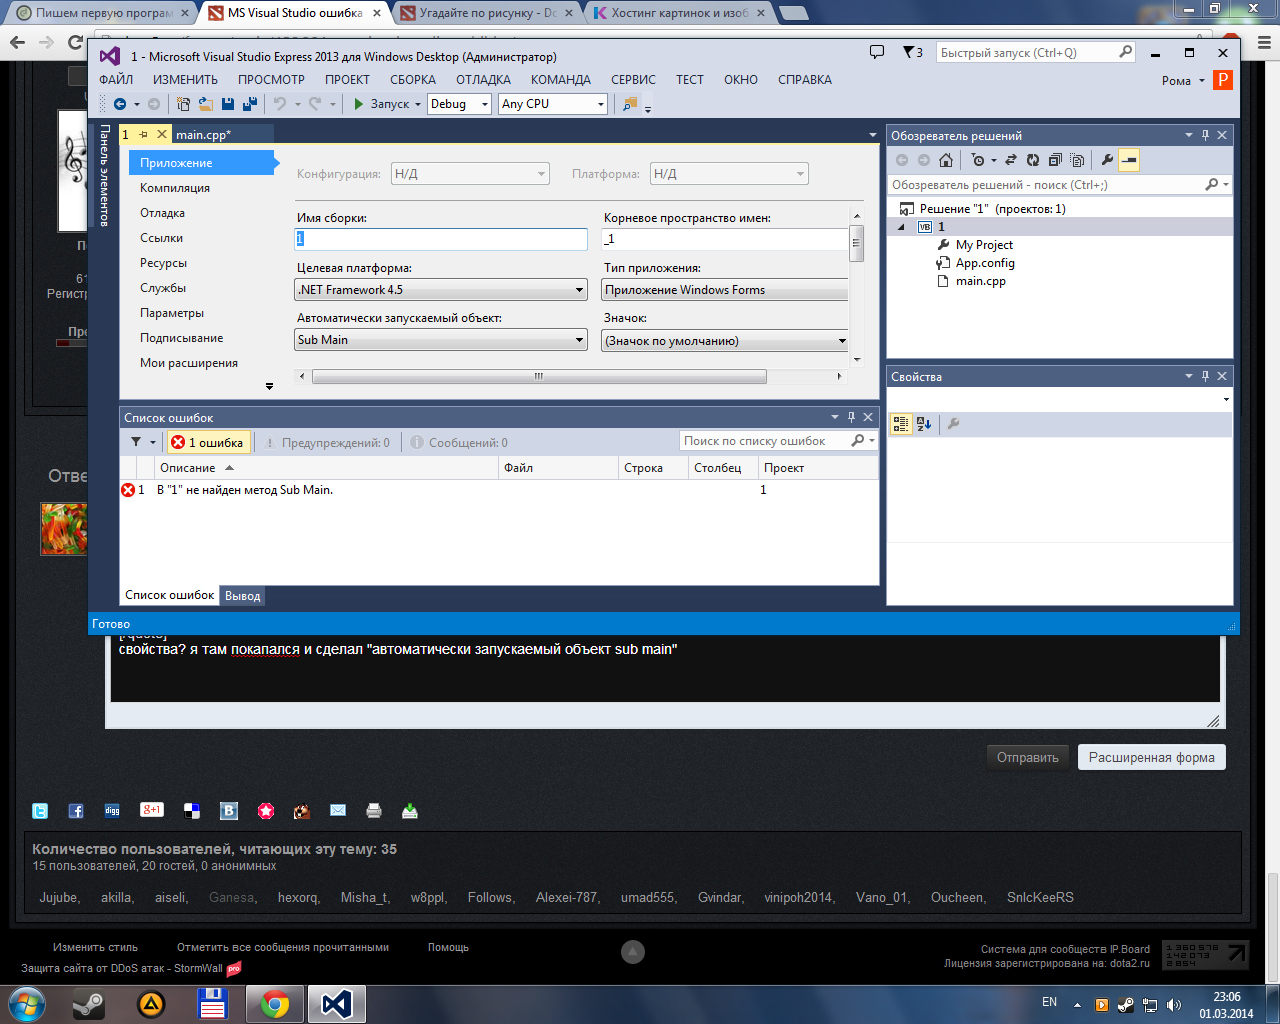Click the Show All Files icon in Solution Explorer
This screenshot has width=1280, height=1024.
[x=1077, y=160]
